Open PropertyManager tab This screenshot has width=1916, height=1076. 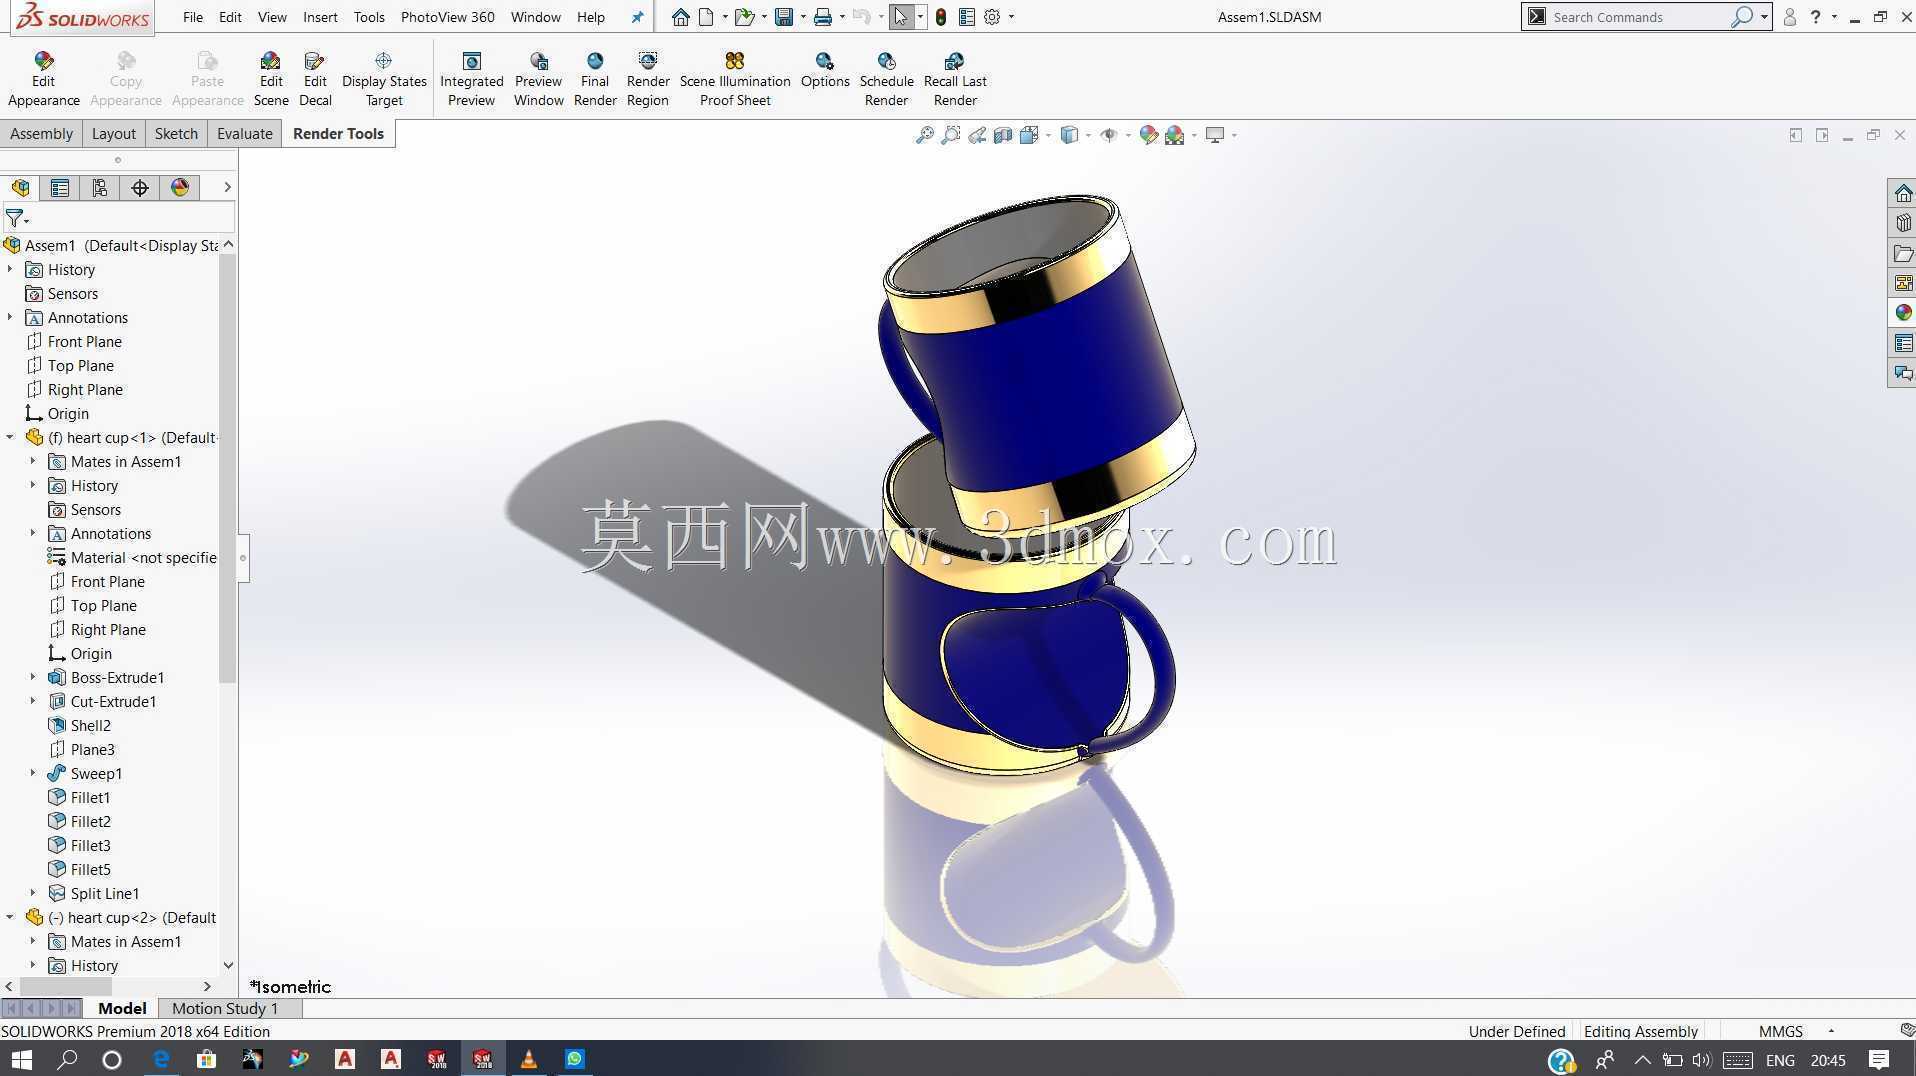tap(60, 188)
